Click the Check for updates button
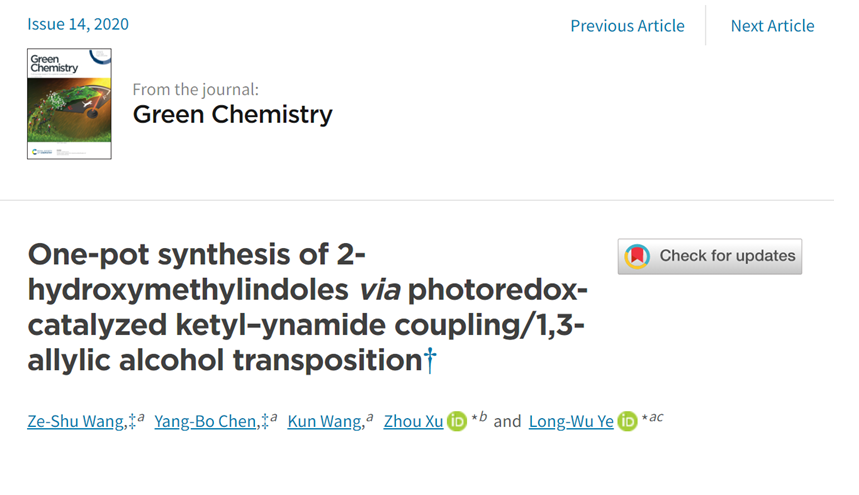This screenshot has height=495, width=859. pos(709,256)
